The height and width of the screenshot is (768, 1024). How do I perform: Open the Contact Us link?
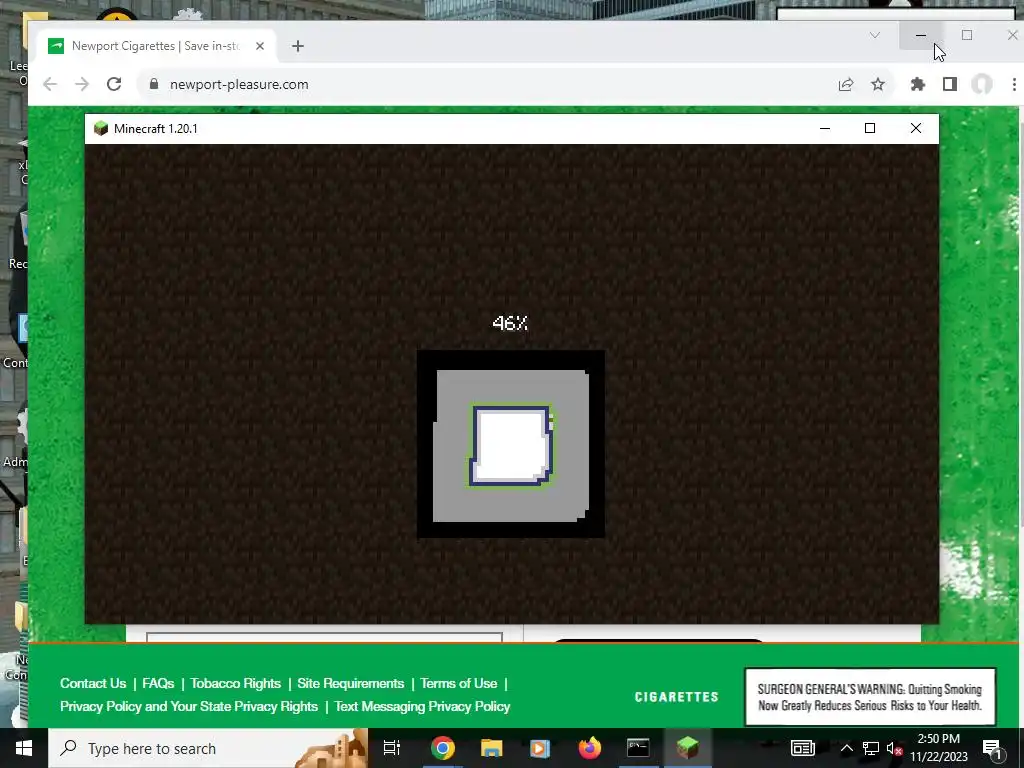[93, 683]
